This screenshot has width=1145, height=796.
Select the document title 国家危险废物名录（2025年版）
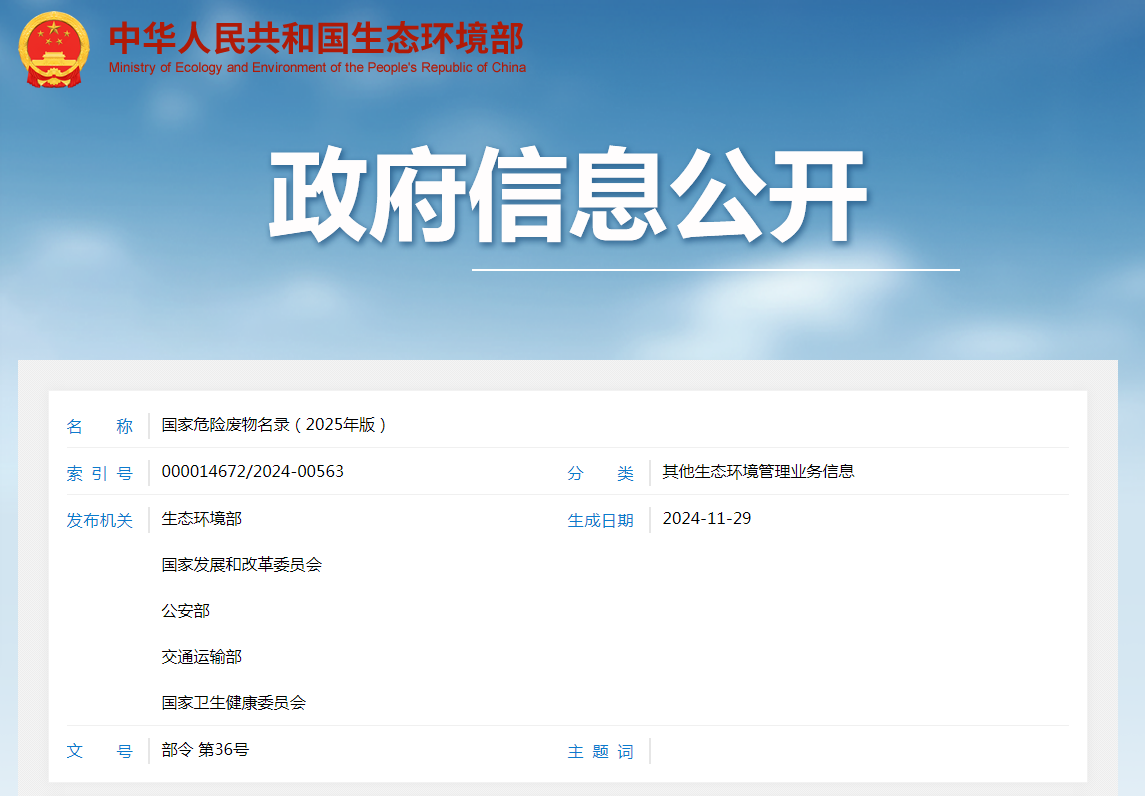point(274,425)
